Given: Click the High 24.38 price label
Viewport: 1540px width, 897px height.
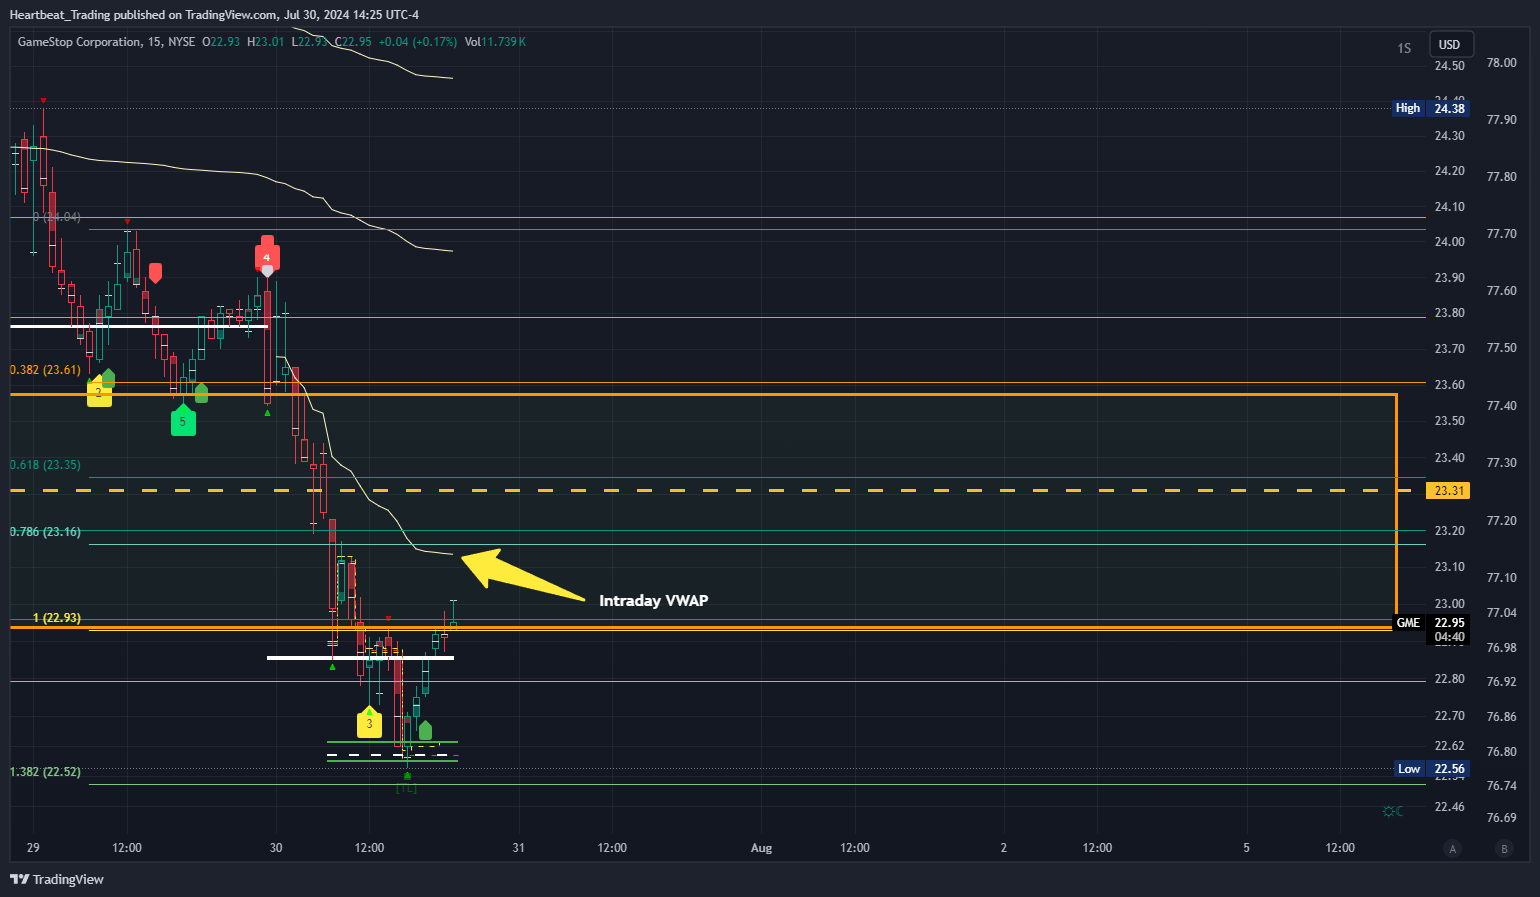Looking at the screenshot, I should click(1431, 108).
